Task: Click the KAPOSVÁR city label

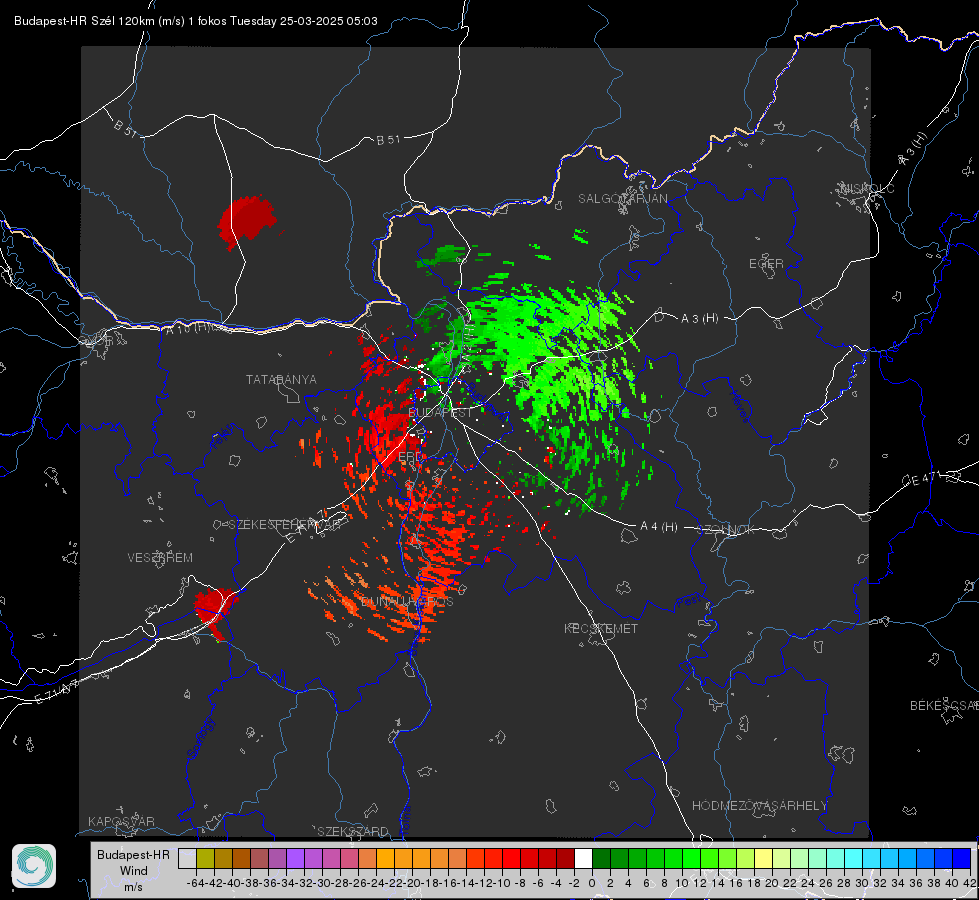Action: (x=121, y=821)
